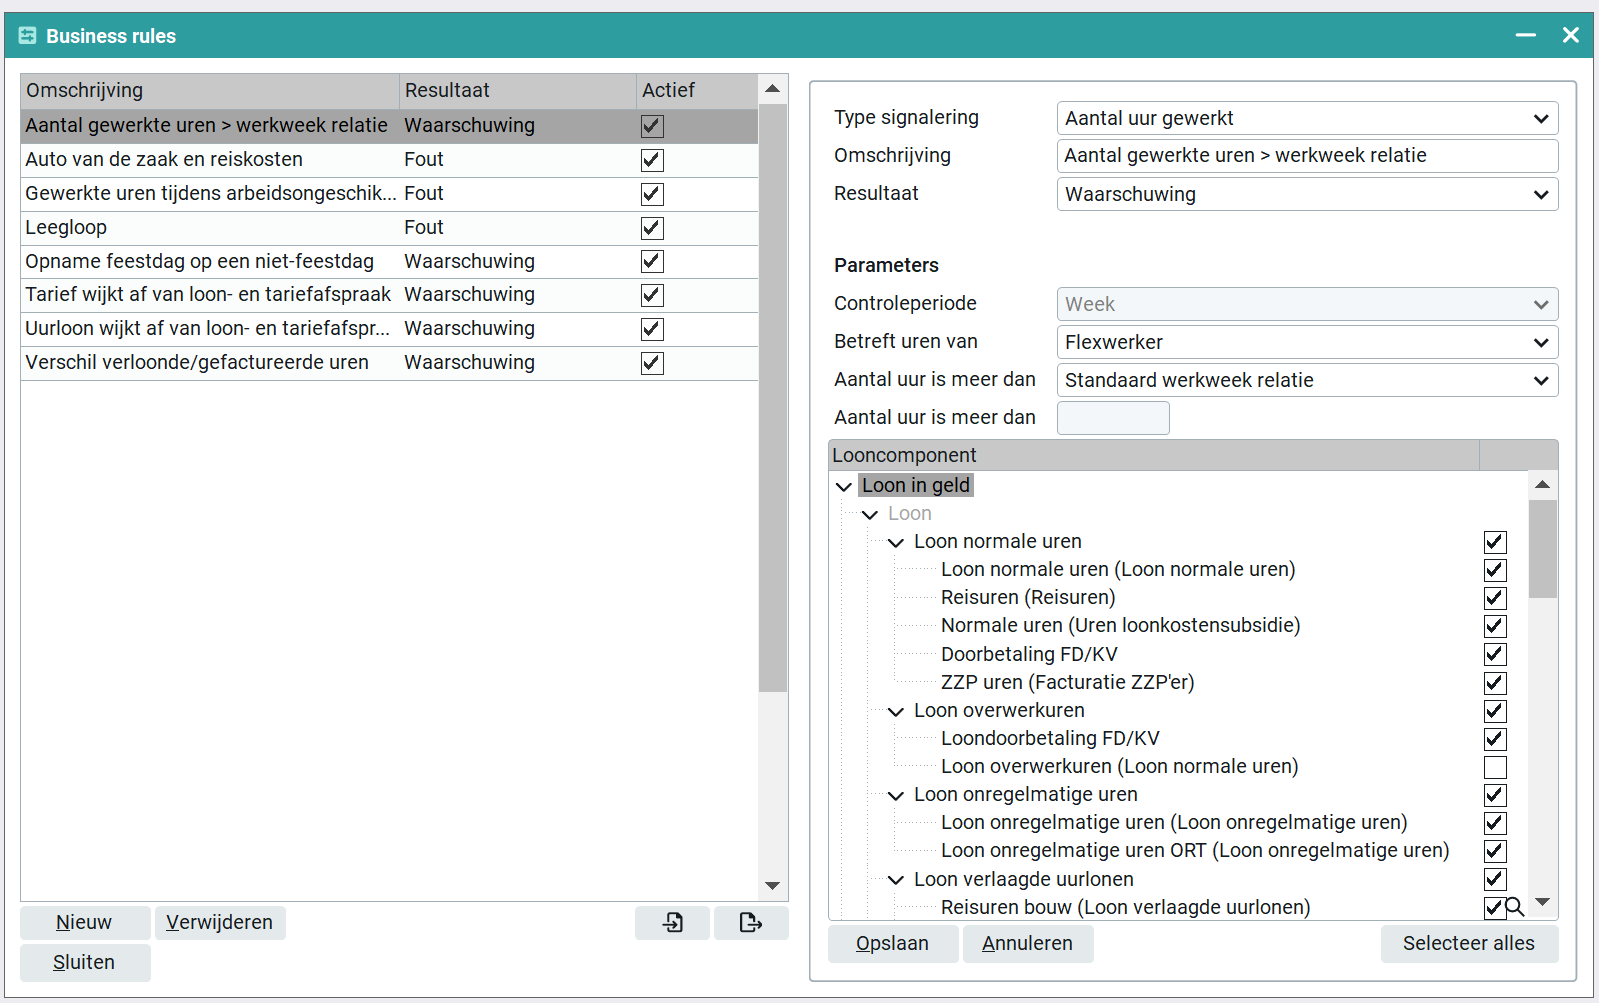Select the Auto van de zaak en reiskosten rule
Image resolution: width=1599 pixels, height=1003 pixels.
[x=389, y=160]
